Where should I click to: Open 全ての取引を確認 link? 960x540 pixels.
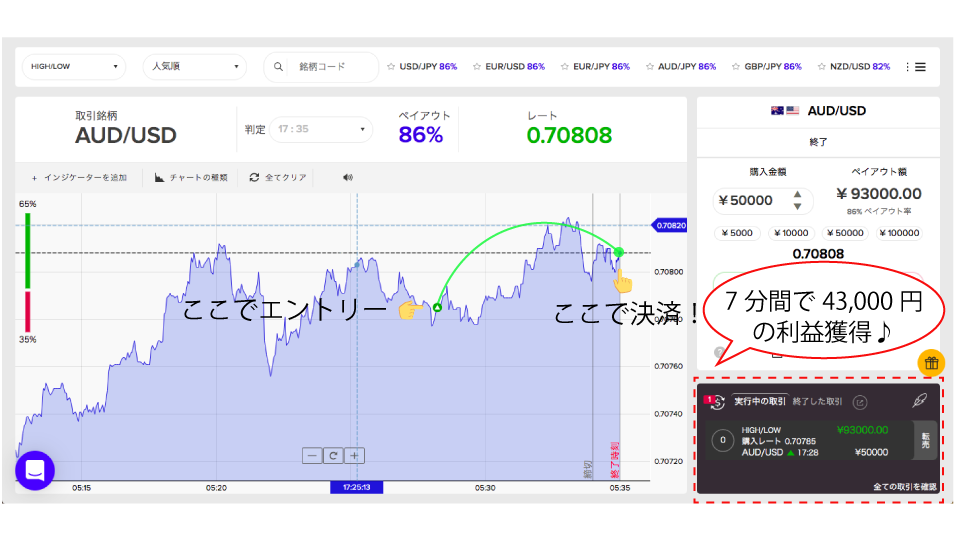point(904,487)
